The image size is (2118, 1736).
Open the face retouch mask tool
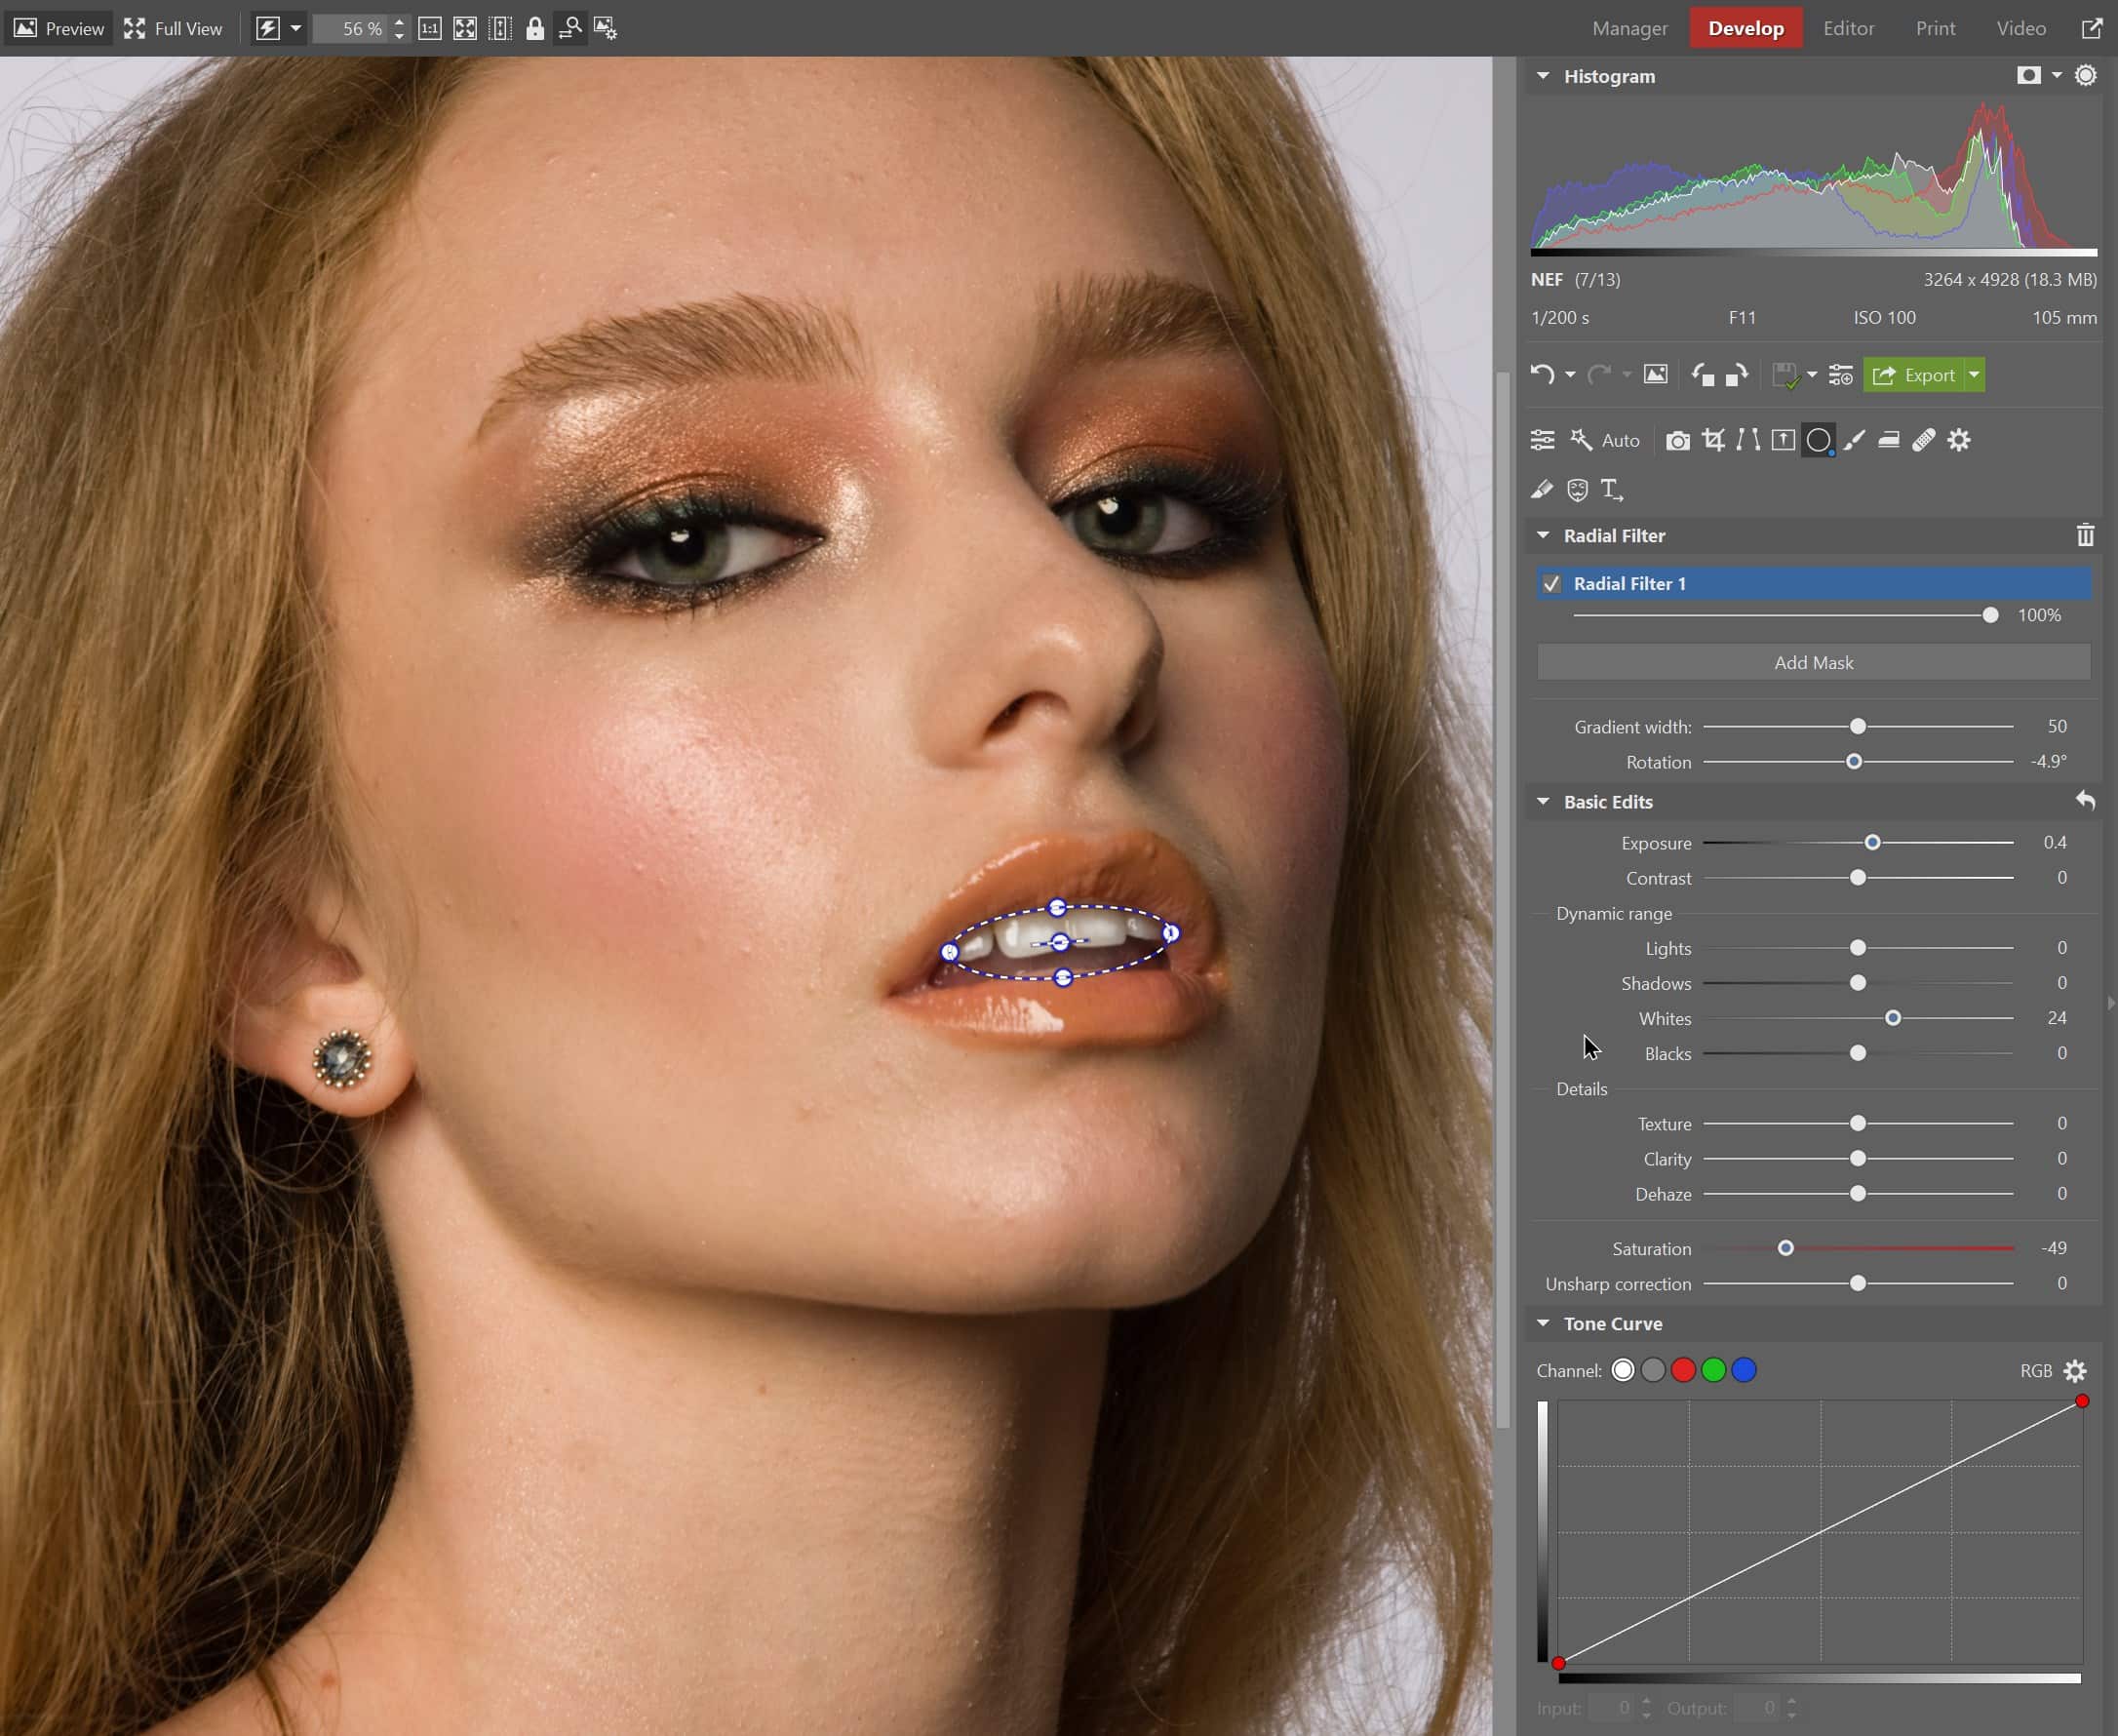[x=1577, y=490]
